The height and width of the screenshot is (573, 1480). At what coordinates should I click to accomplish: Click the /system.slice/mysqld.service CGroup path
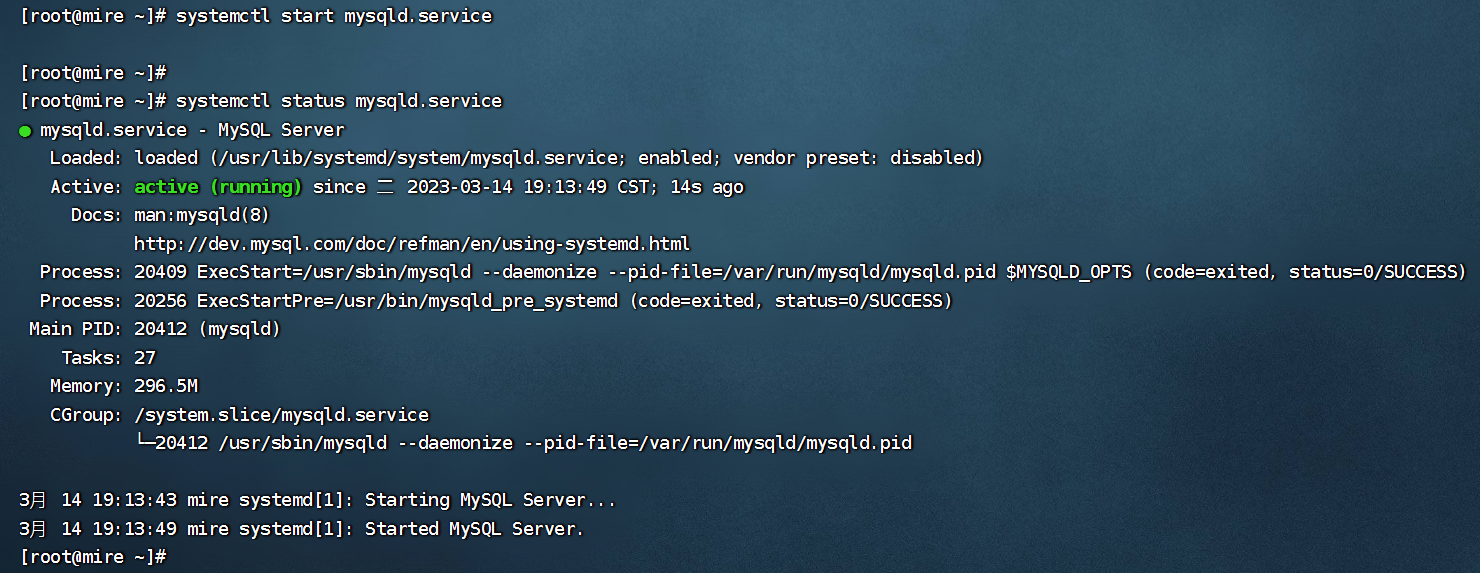click(x=281, y=414)
